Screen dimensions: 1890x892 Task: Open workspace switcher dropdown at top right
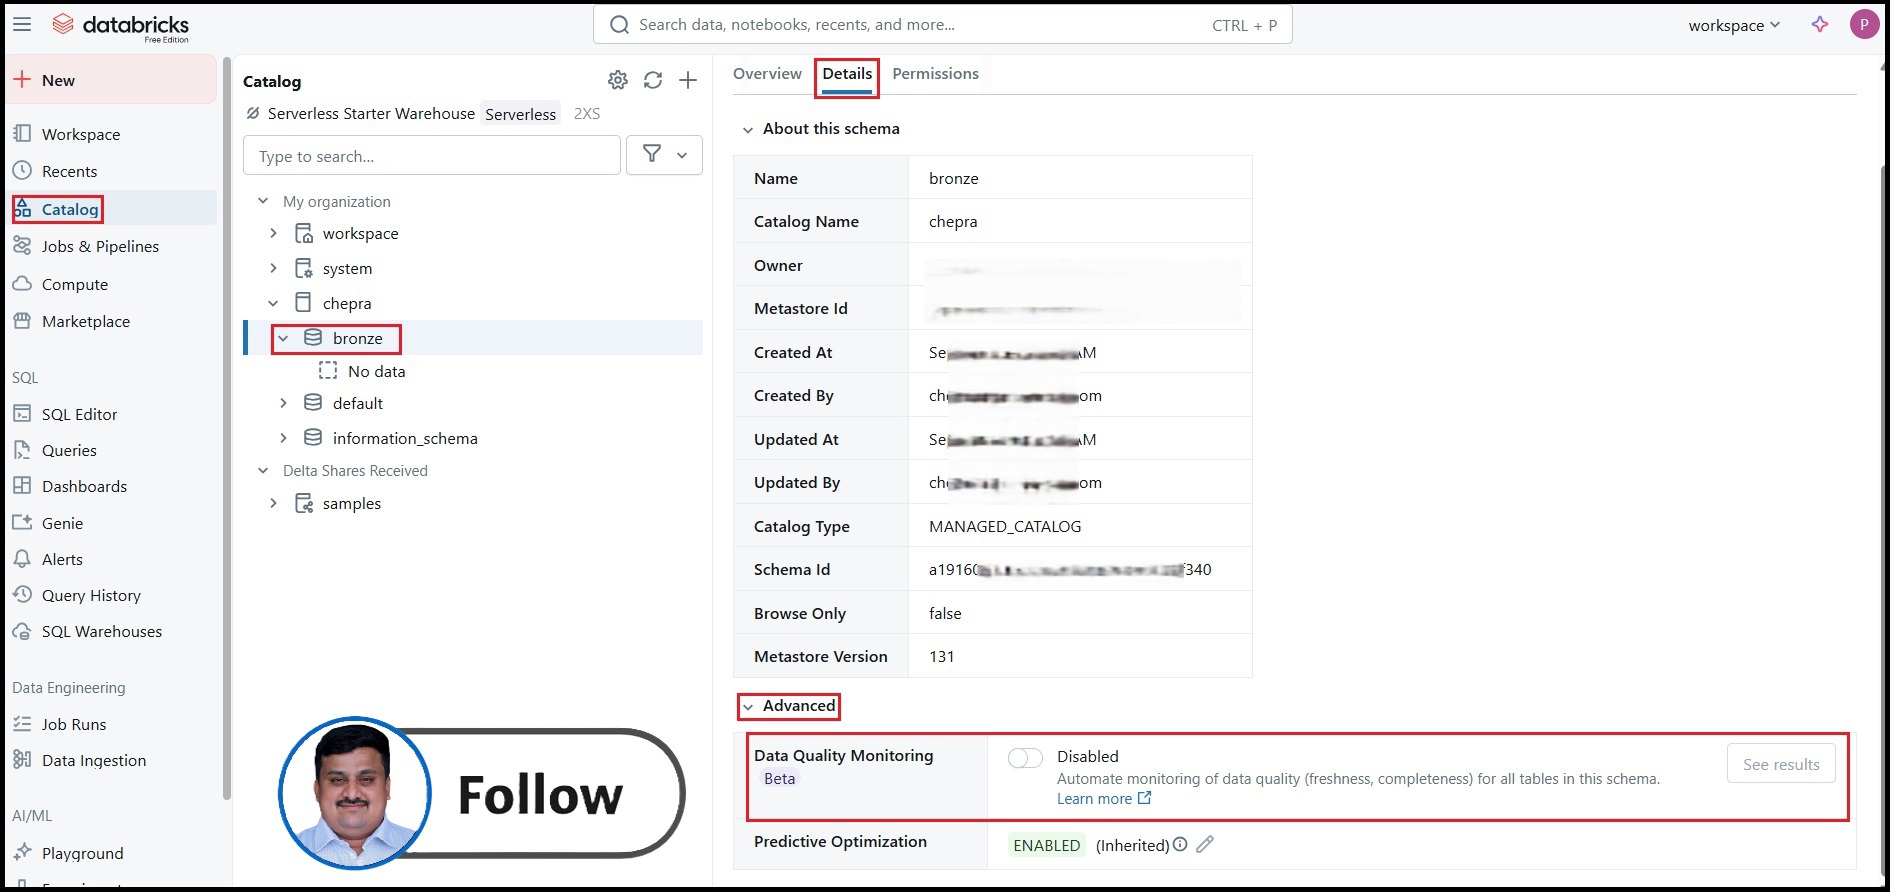point(1734,25)
